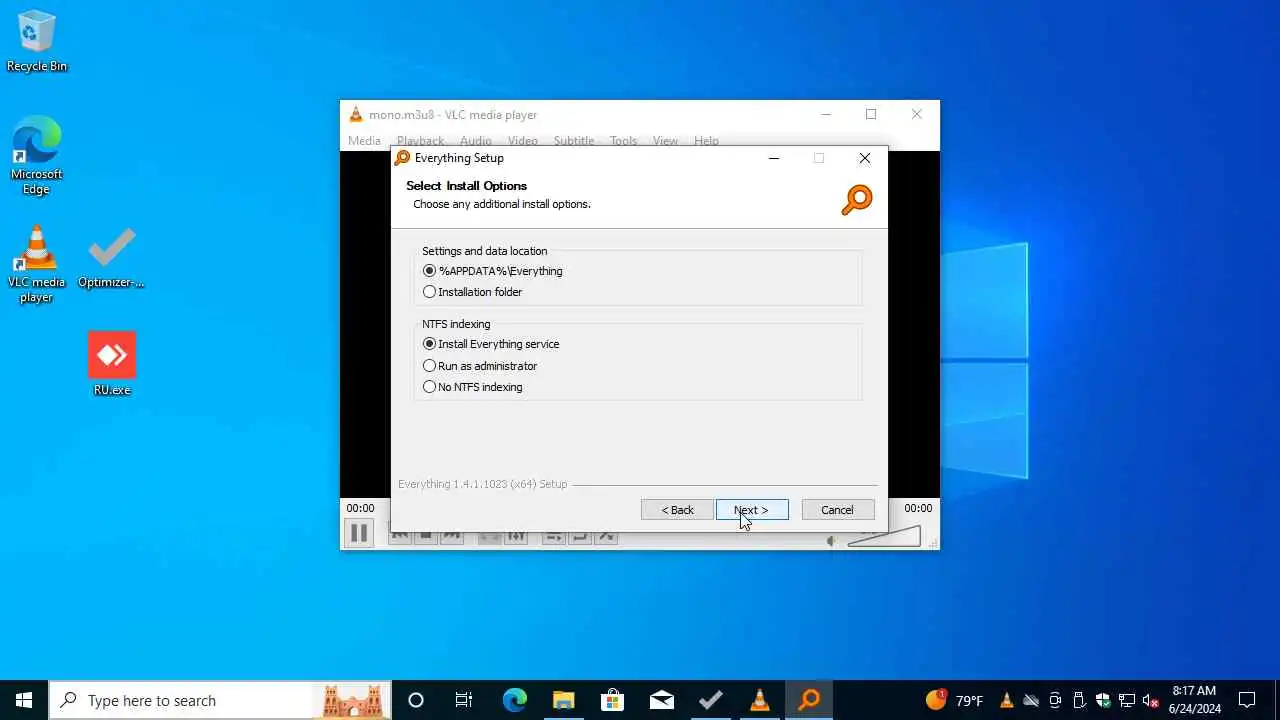The image size is (1280, 720).
Task: Cancel the Everything Setup
Action: [838, 510]
